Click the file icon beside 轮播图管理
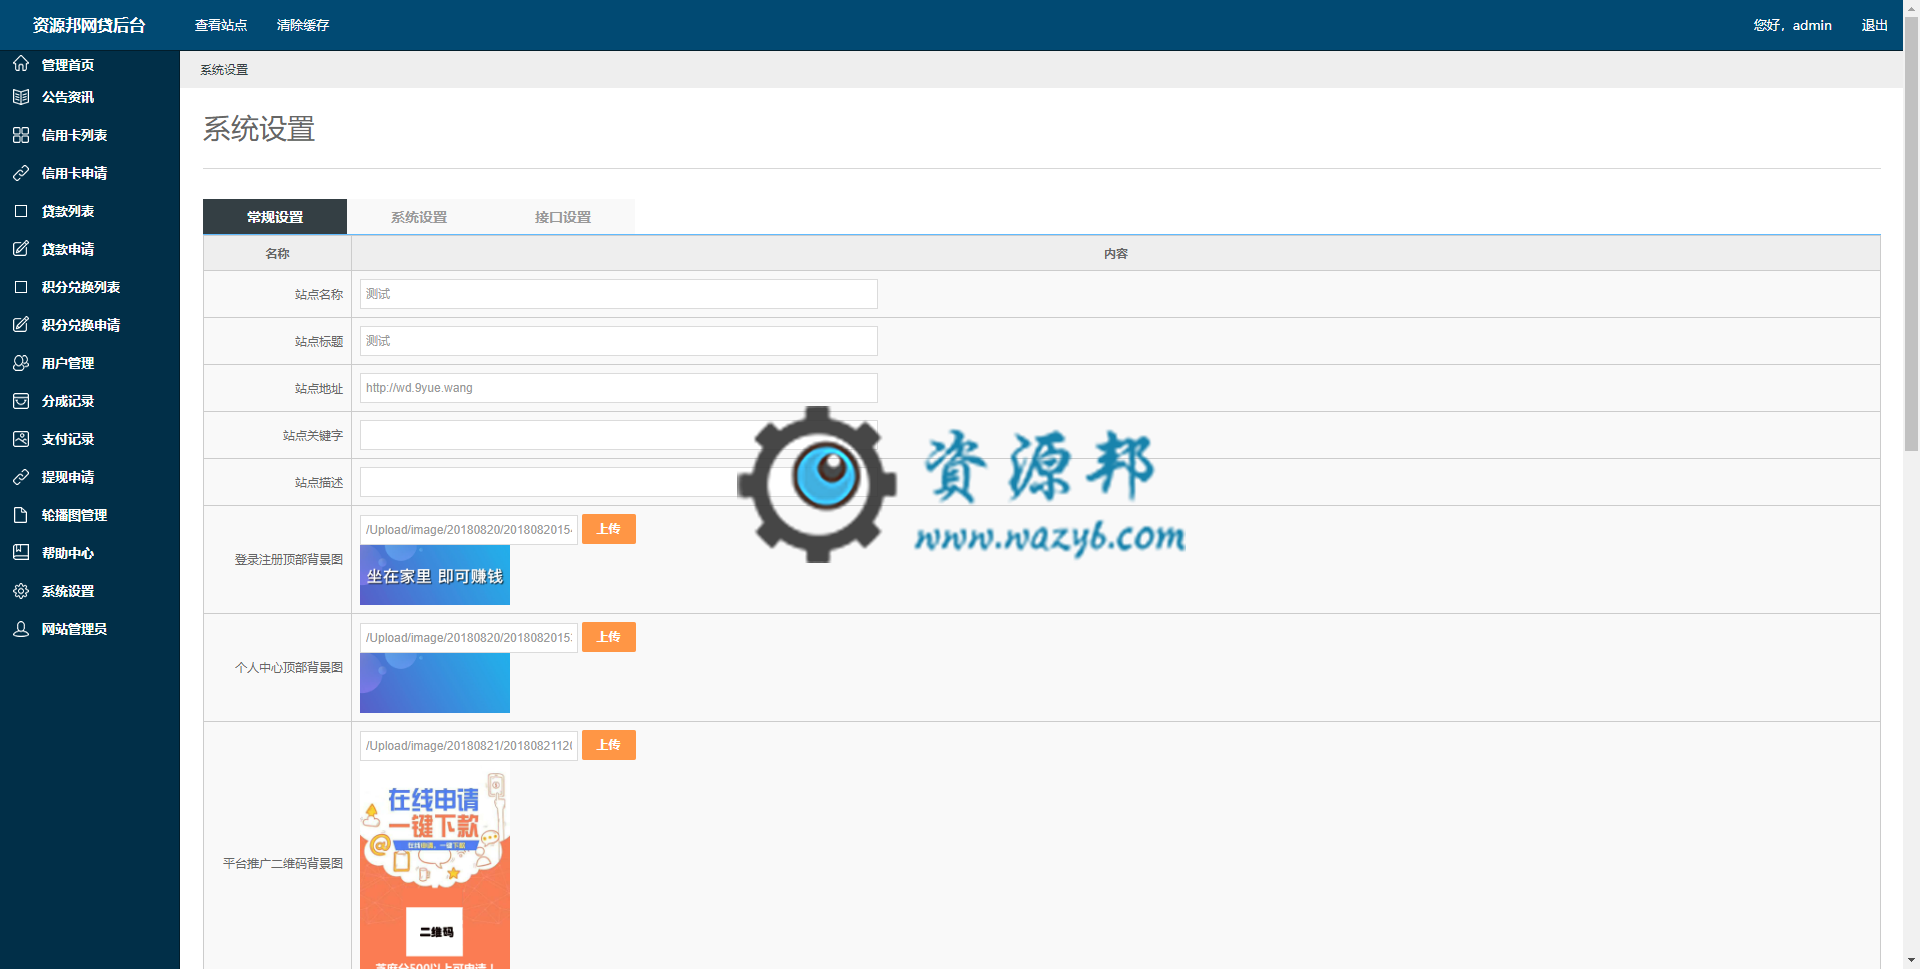Viewport: 1920px width, 969px height. [21, 515]
